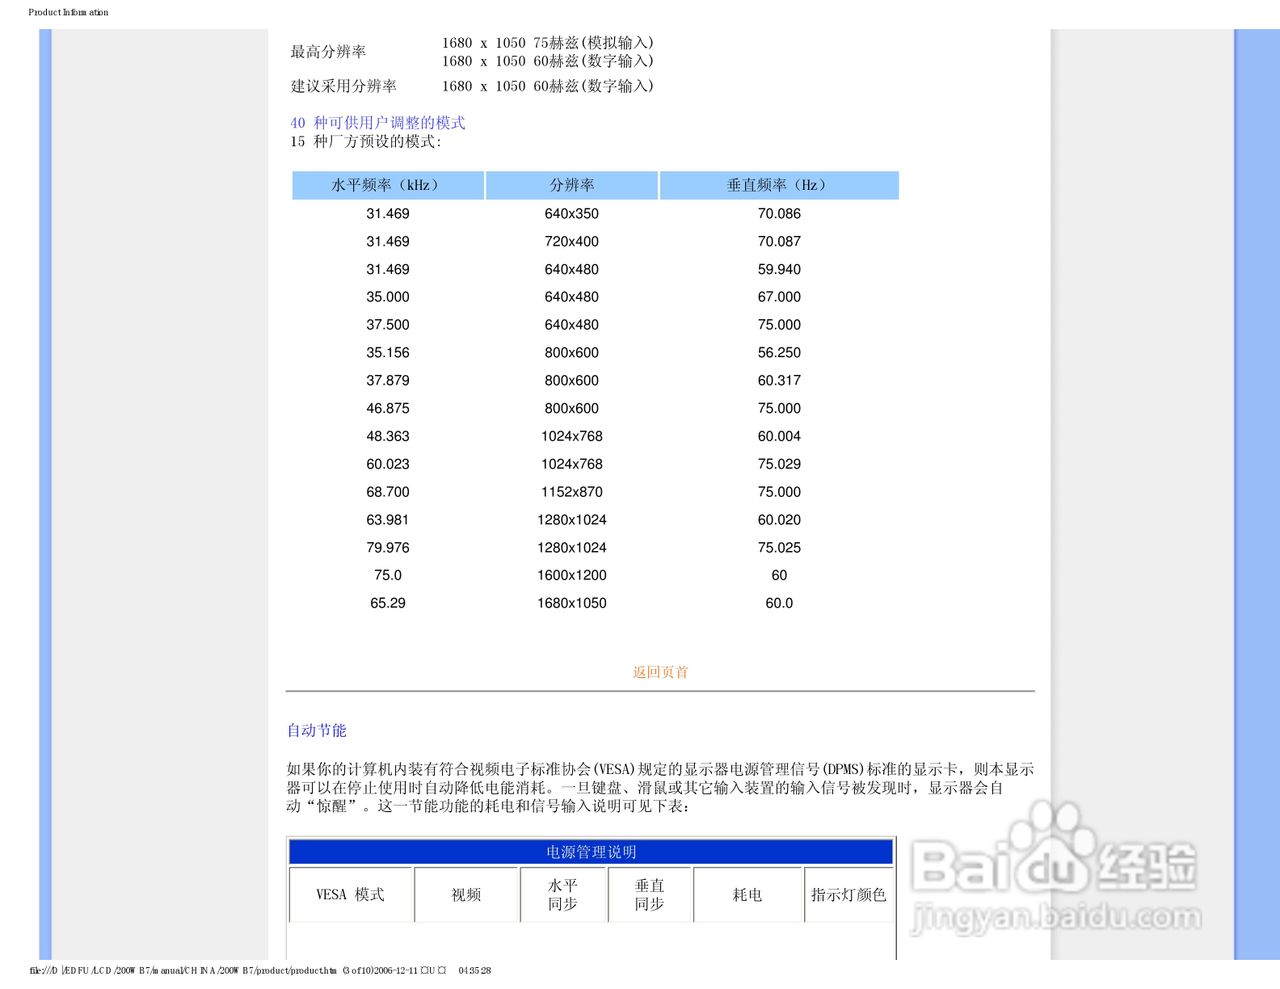Click the 720x400 resolution cell
The height and width of the screenshot is (989, 1280).
pyautogui.click(x=572, y=242)
